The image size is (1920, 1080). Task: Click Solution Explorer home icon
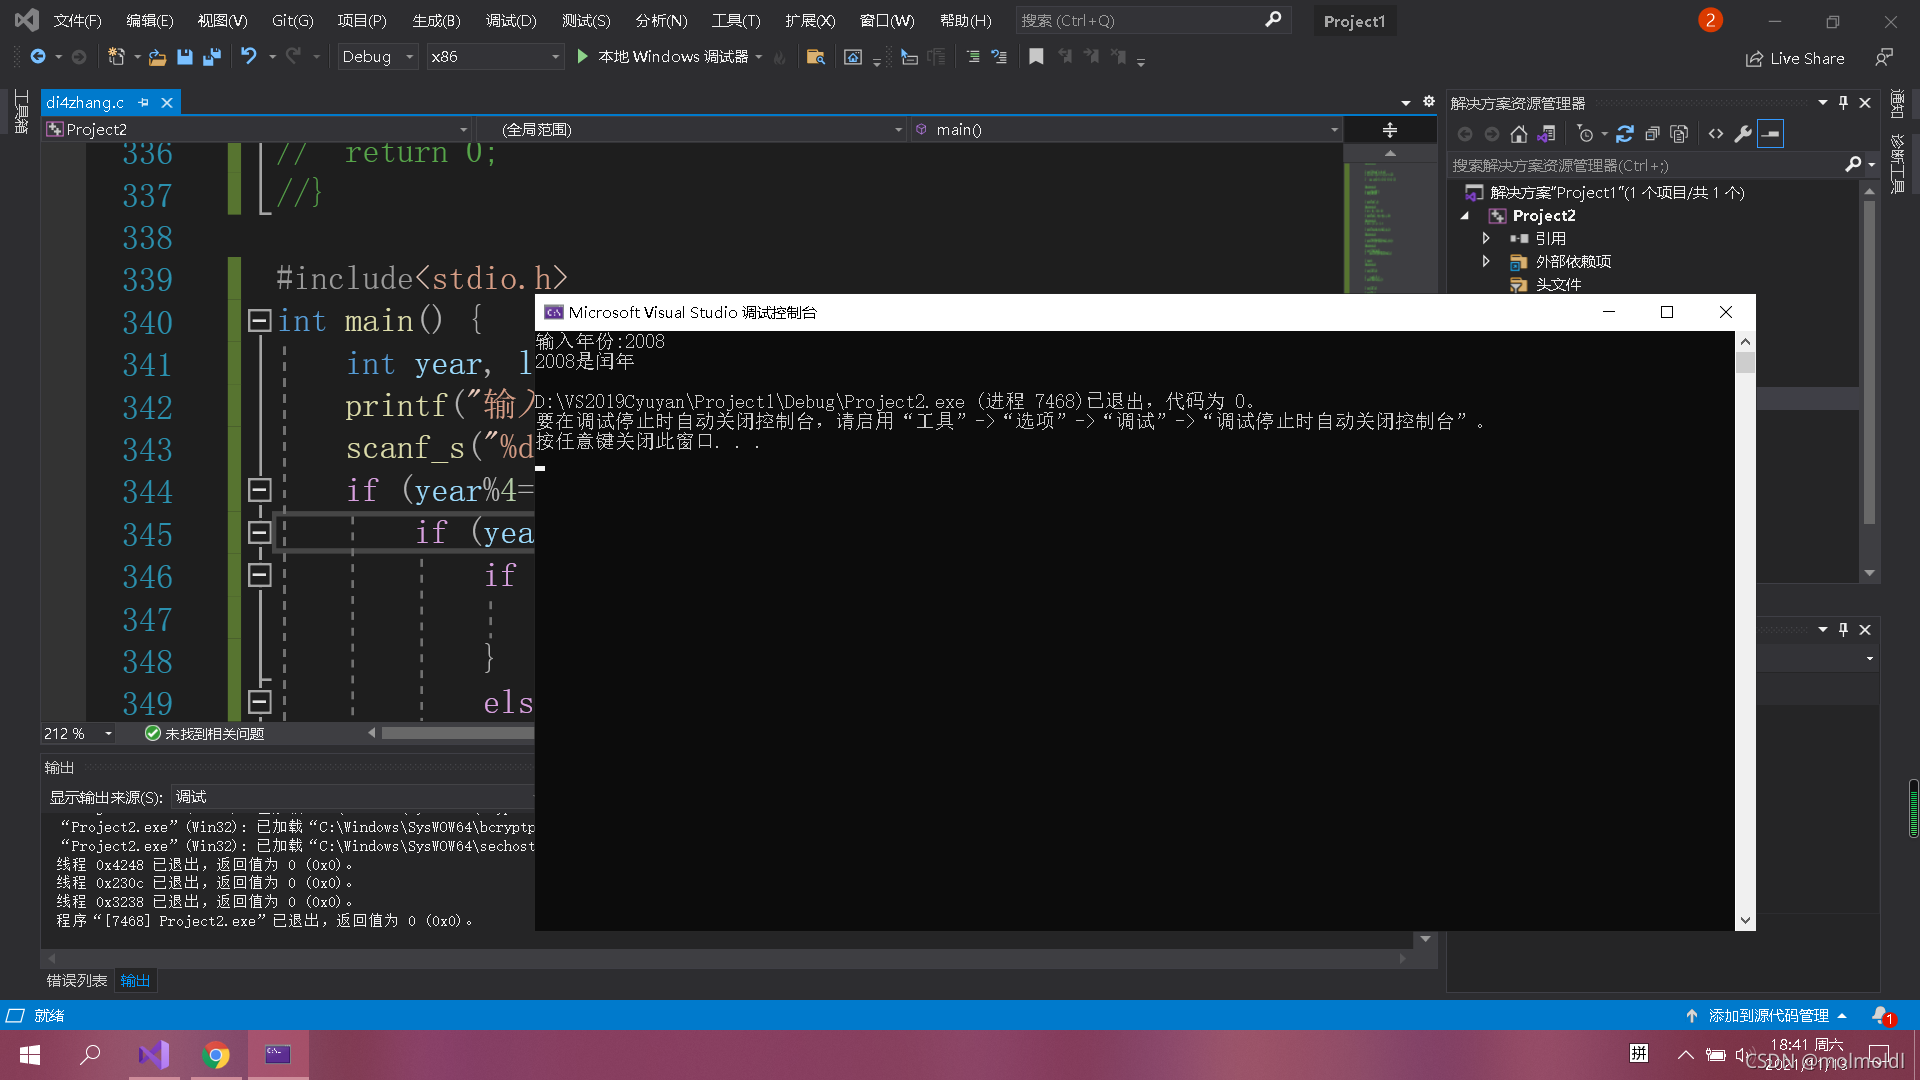point(1518,134)
